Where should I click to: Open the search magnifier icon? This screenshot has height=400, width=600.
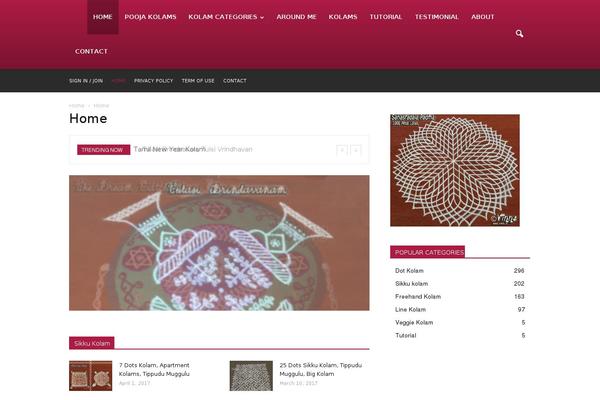pos(519,34)
